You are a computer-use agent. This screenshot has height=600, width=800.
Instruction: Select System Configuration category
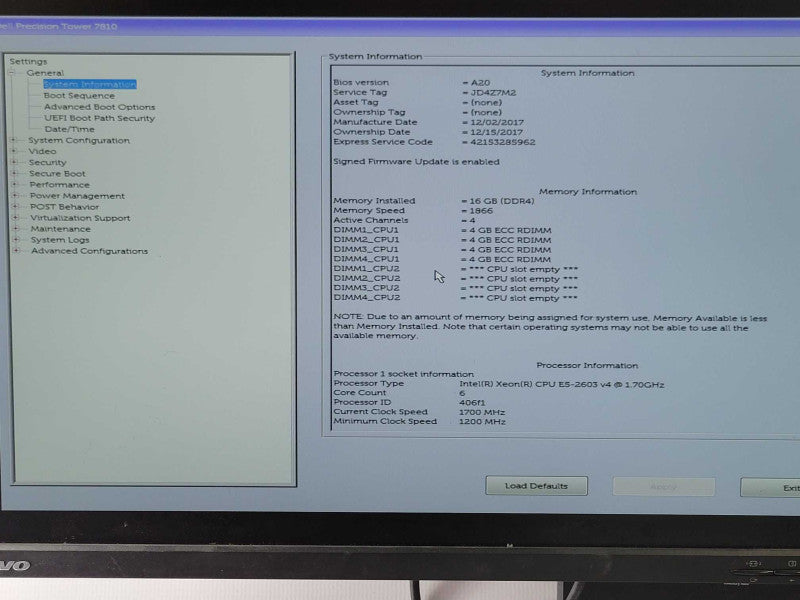click(x=79, y=140)
